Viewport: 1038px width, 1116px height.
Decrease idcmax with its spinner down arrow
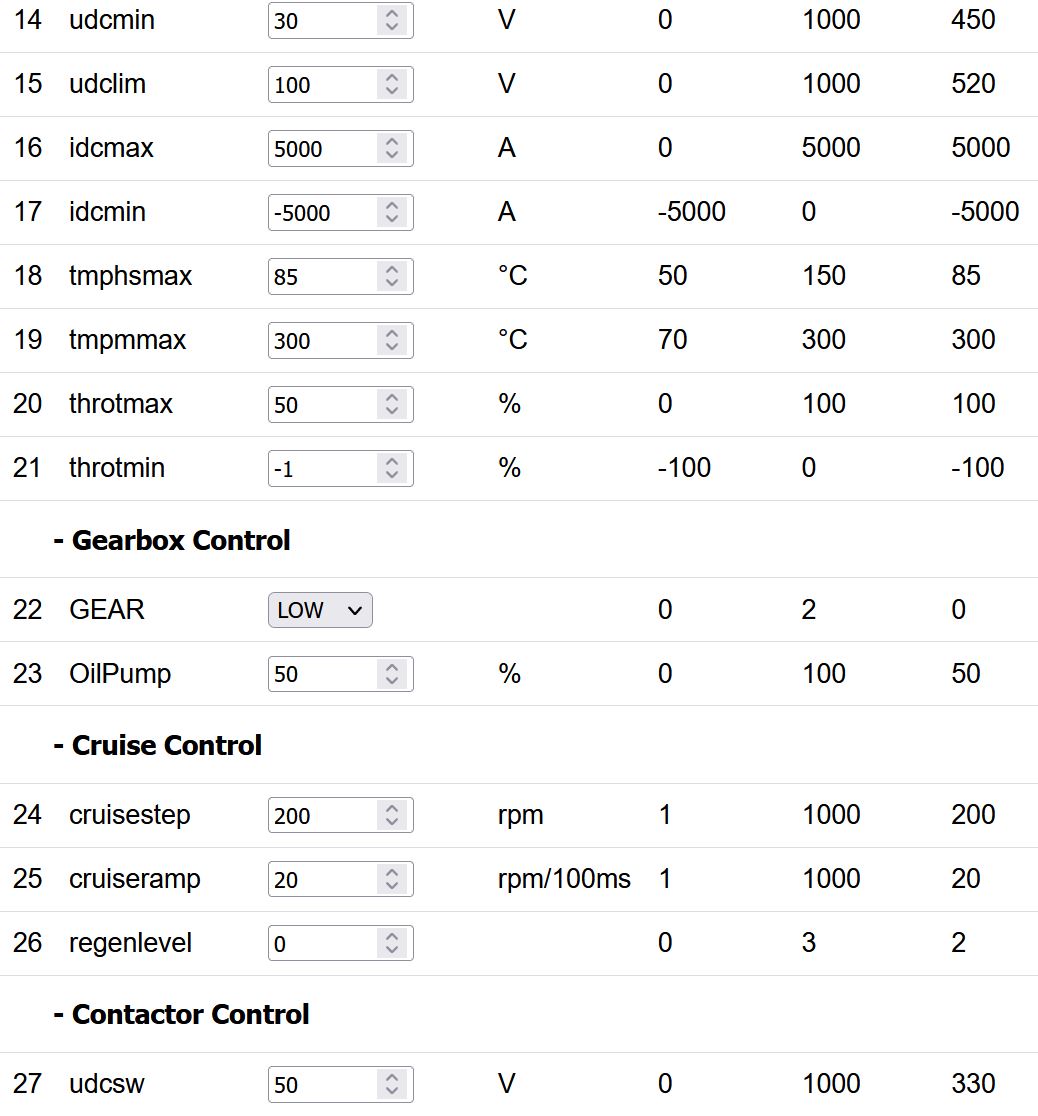pos(392,155)
